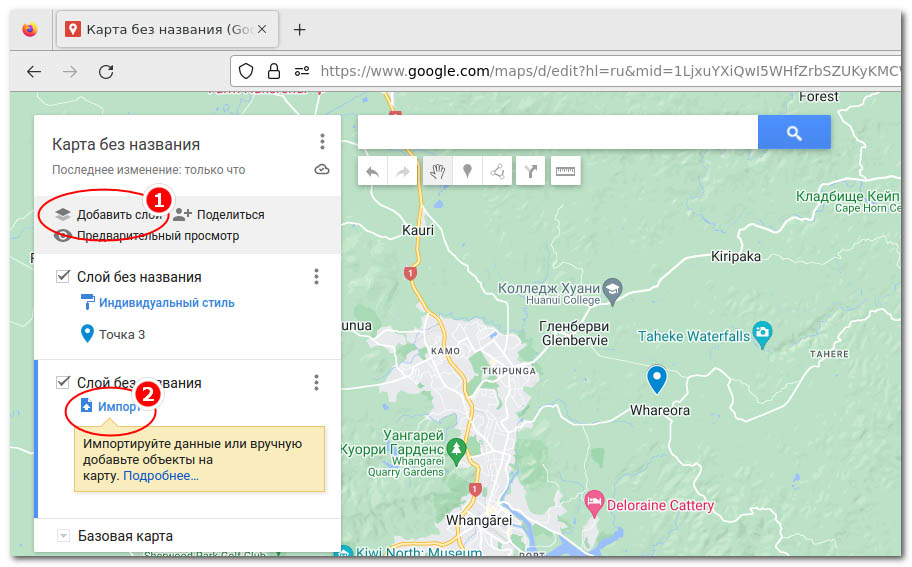Open map options three-dot menu
Viewport: 912px width, 567px height.
point(322,142)
